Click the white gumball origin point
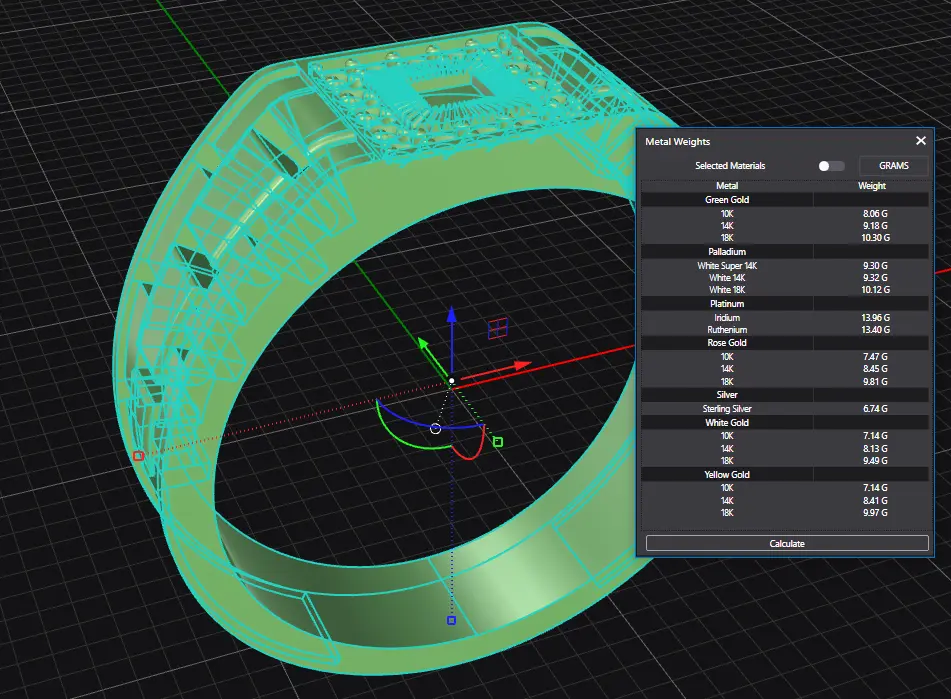The image size is (951, 699). point(452,381)
